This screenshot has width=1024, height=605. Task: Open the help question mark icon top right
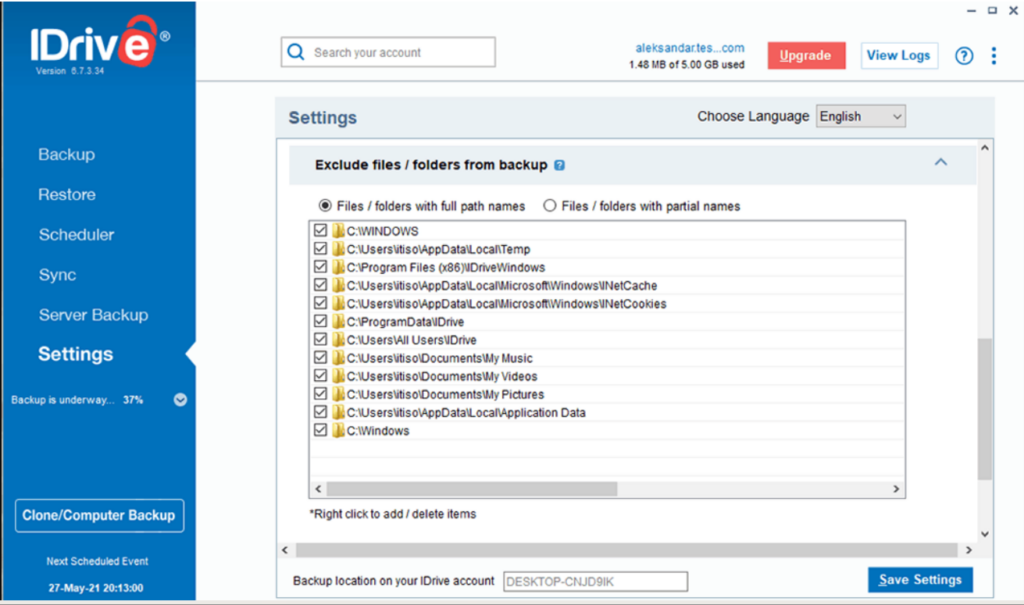(x=963, y=55)
